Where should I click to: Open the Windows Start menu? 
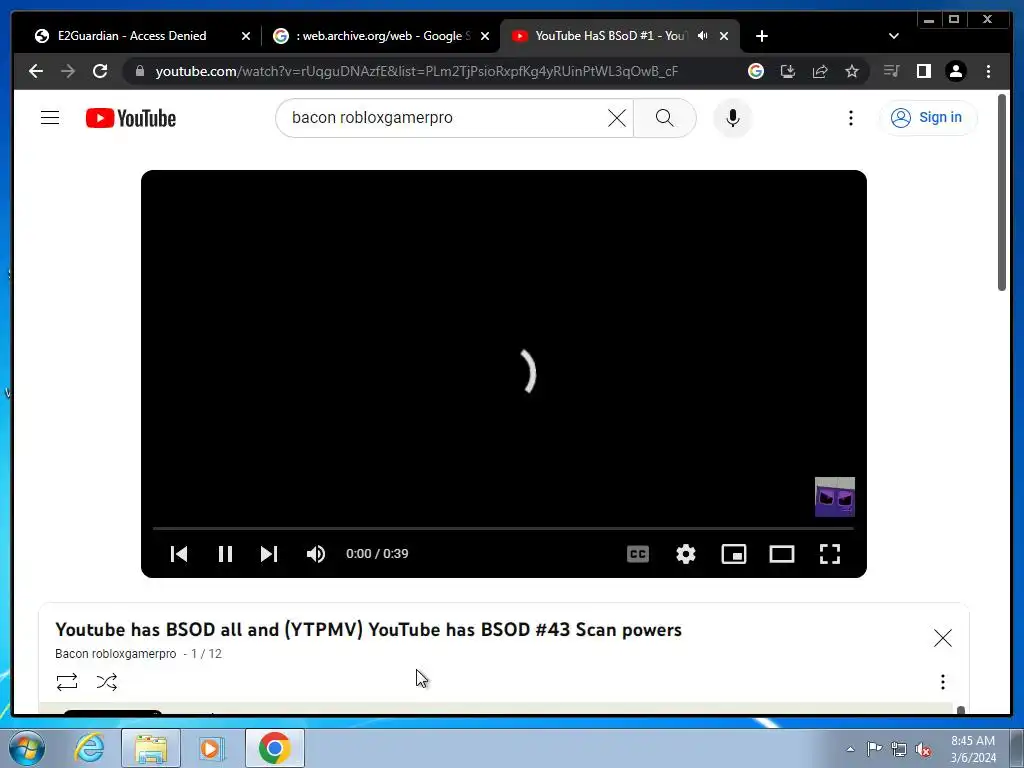tap(26, 748)
